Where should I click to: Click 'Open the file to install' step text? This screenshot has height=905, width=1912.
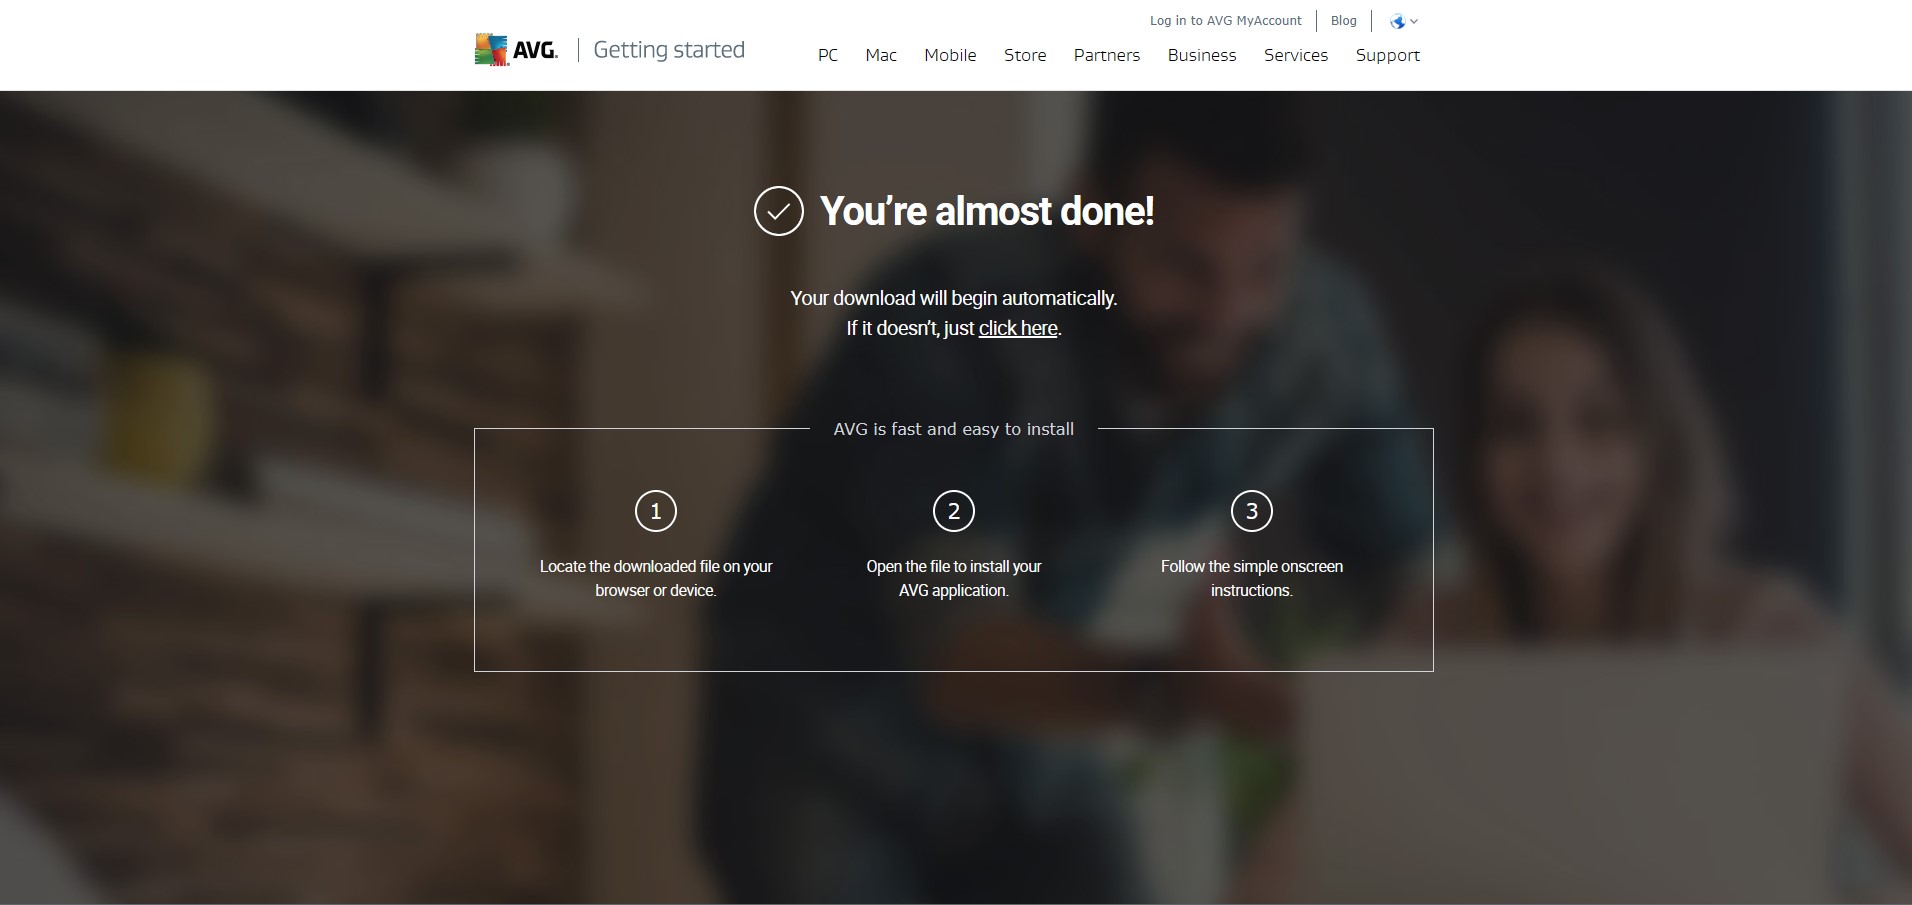pos(954,578)
